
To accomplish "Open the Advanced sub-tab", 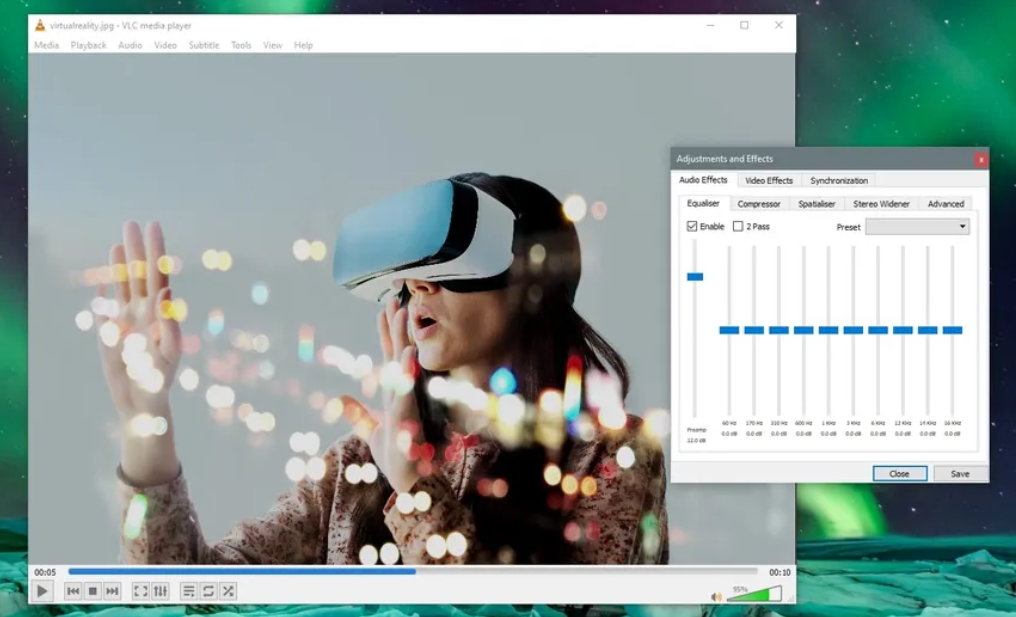I will click(946, 204).
